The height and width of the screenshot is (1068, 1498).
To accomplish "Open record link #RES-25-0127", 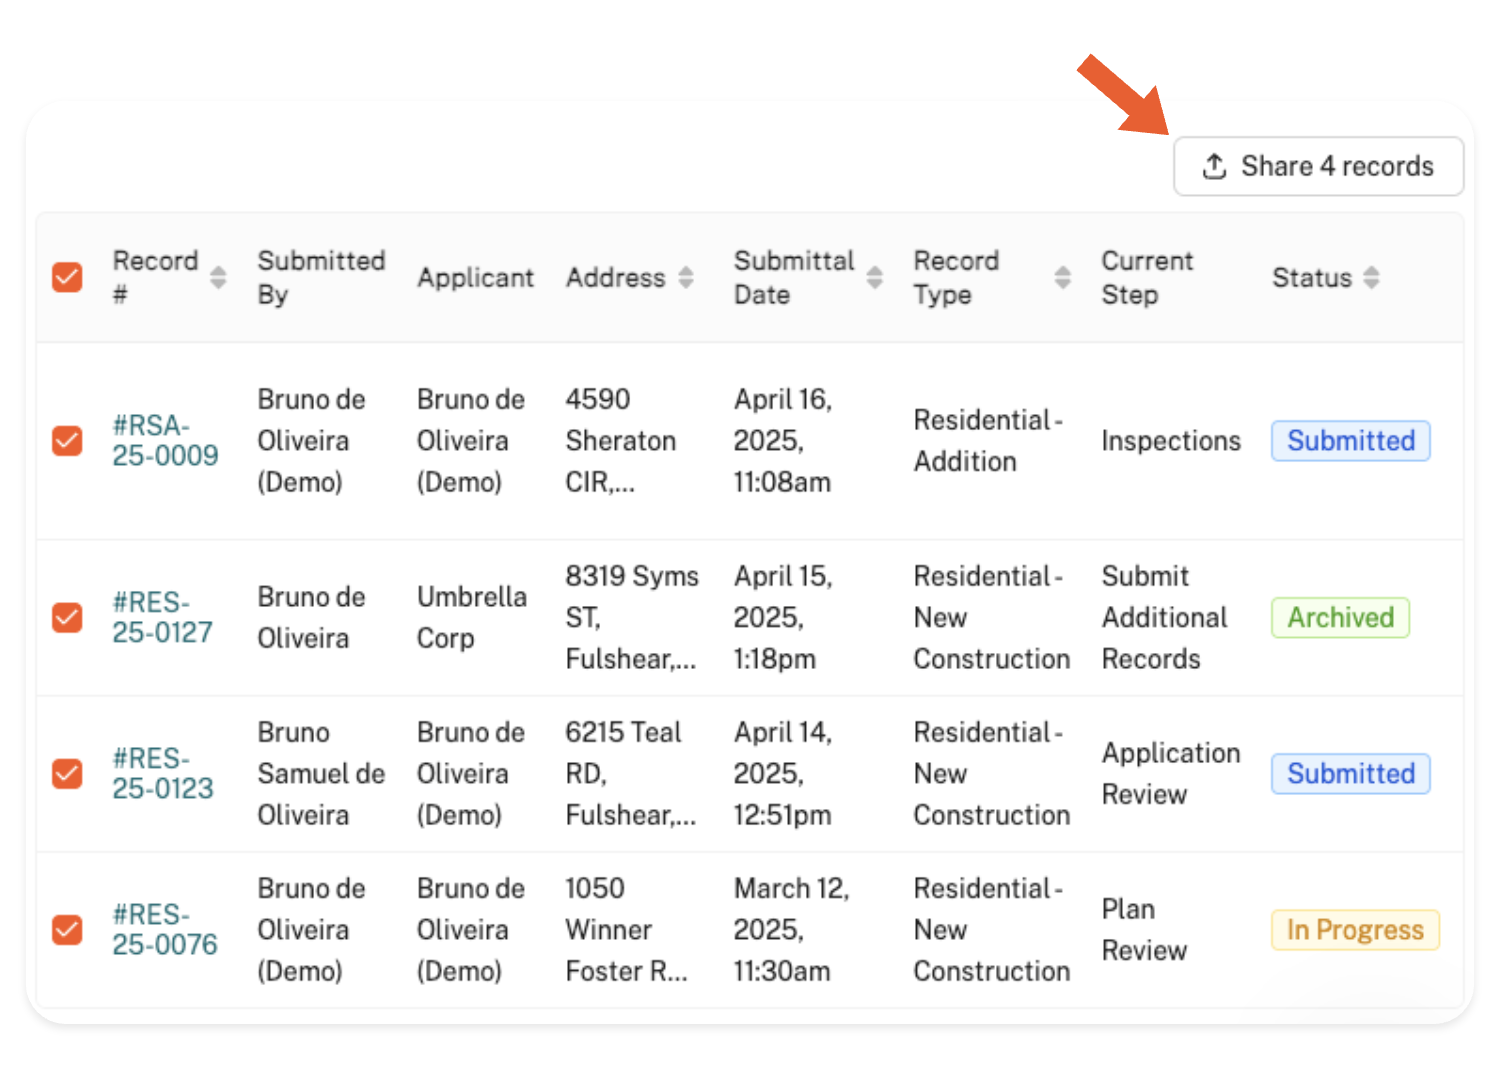I will coord(162,617).
